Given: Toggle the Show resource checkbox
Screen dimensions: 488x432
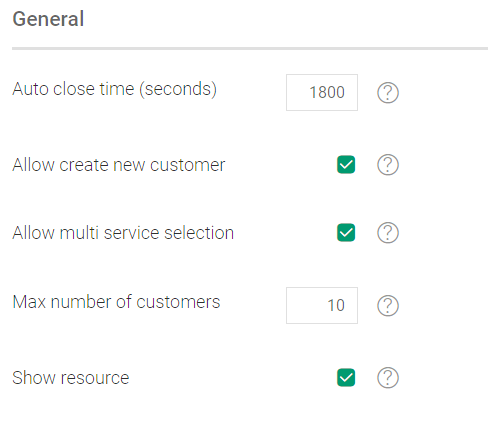Looking at the screenshot, I should [346, 378].
